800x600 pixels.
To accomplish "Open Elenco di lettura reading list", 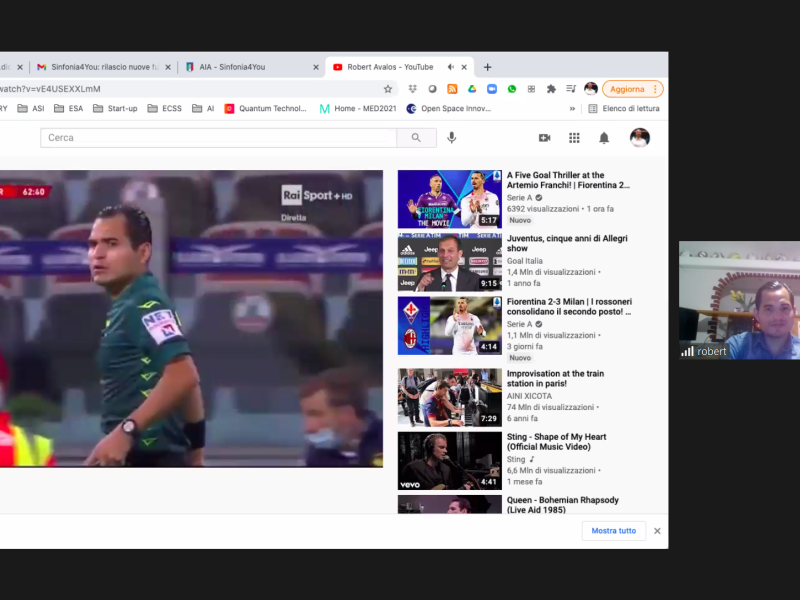I will click(624, 109).
